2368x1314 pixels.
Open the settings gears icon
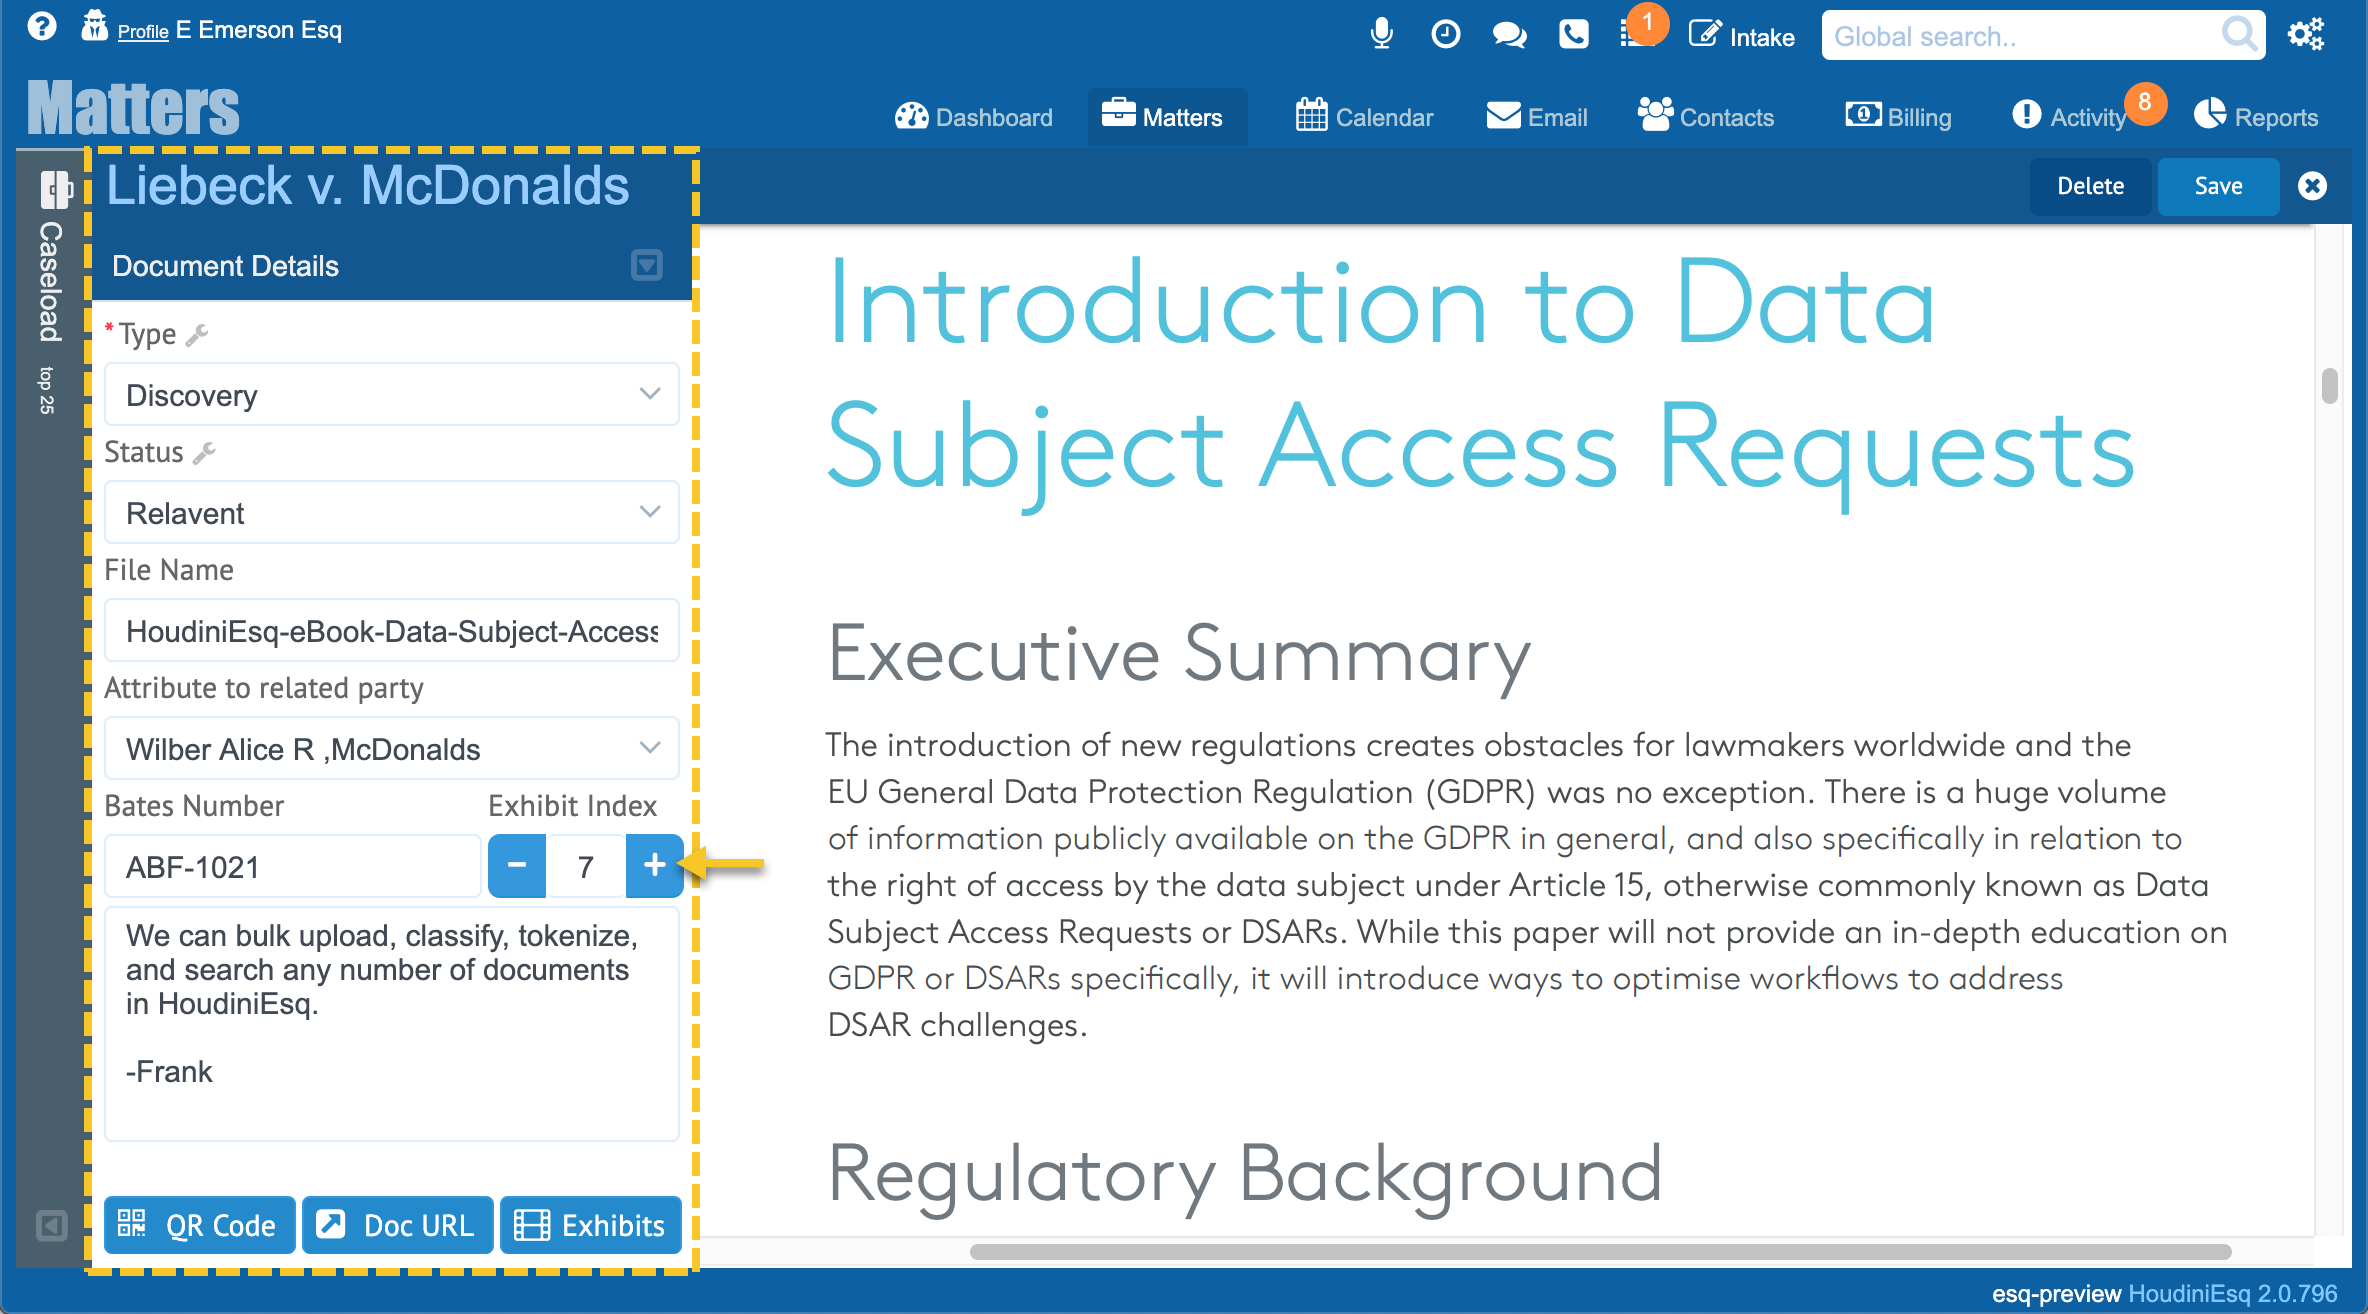coord(2306,35)
